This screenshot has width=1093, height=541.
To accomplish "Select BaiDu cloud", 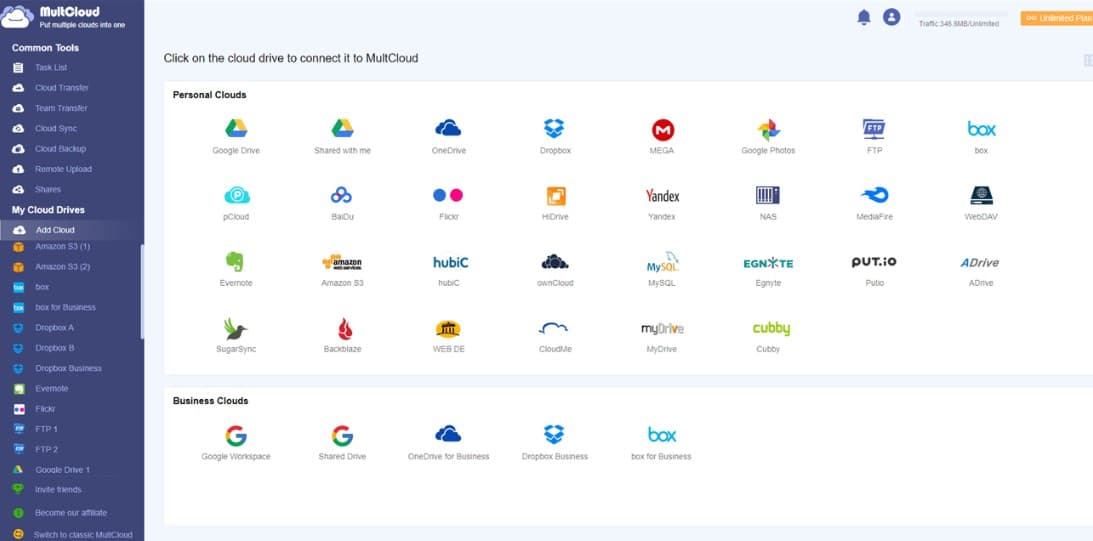I will 342,203.
